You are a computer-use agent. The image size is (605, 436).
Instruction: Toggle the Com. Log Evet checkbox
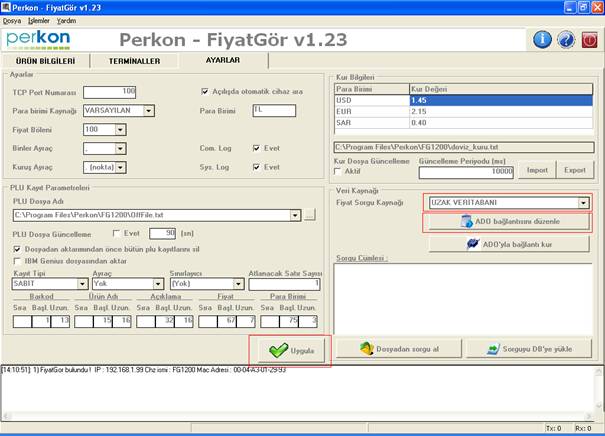[x=256, y=148]
